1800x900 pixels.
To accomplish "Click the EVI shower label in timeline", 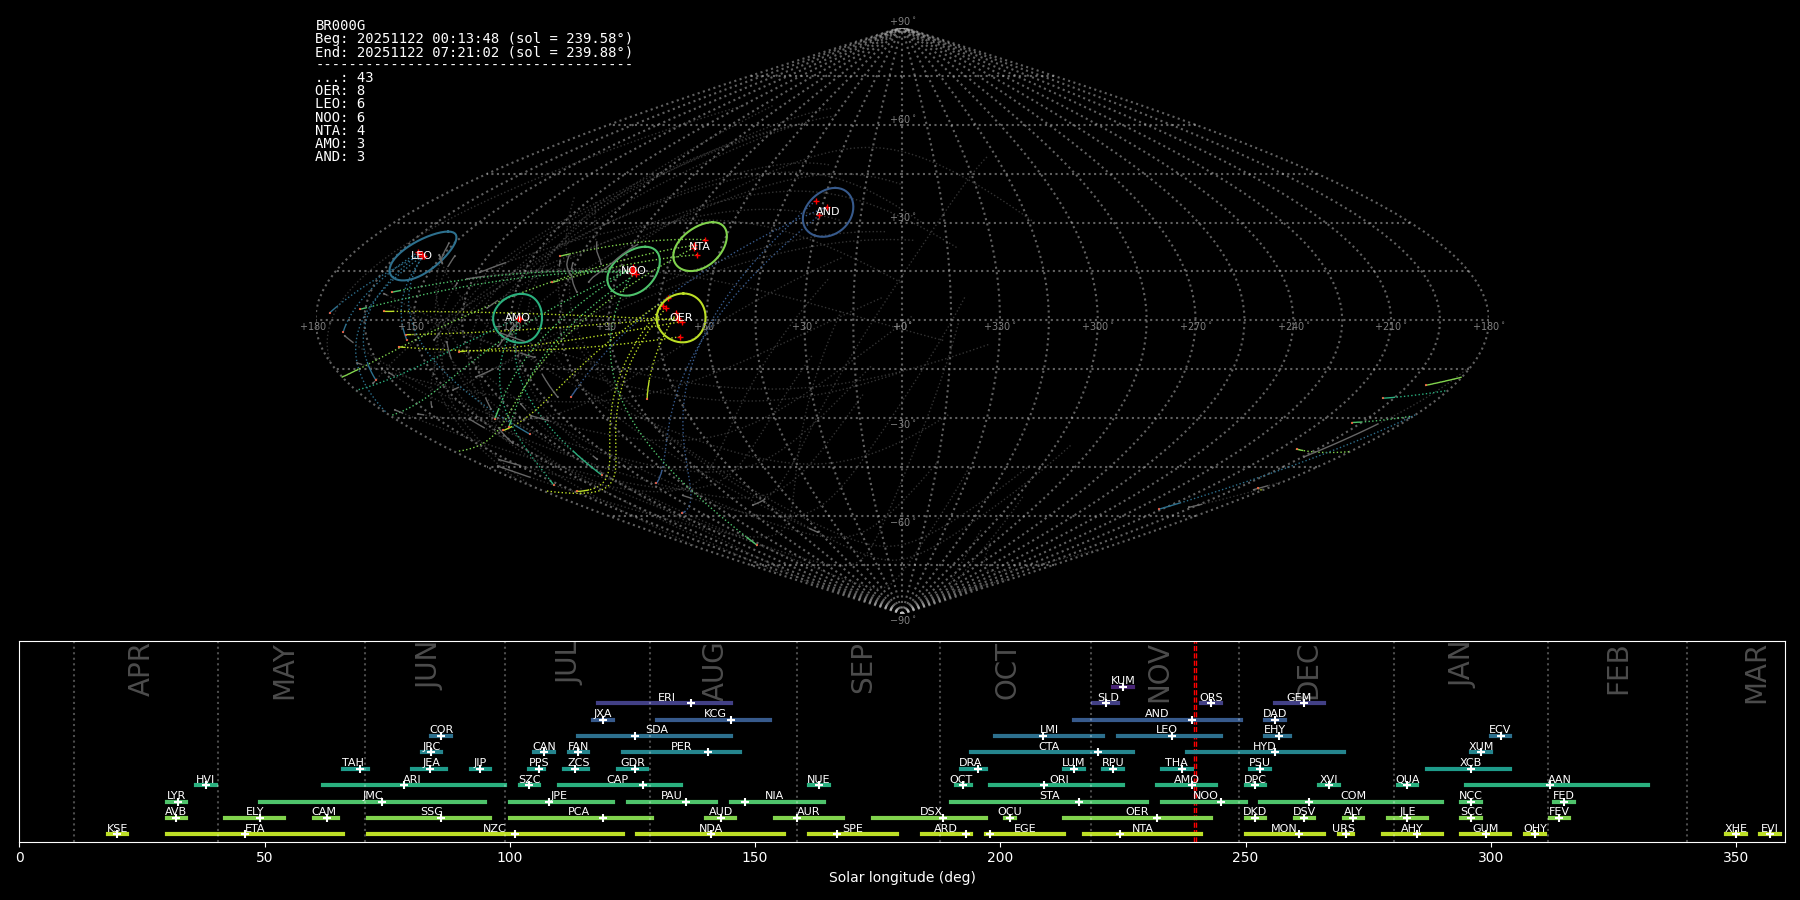I will coord(1769,828).
